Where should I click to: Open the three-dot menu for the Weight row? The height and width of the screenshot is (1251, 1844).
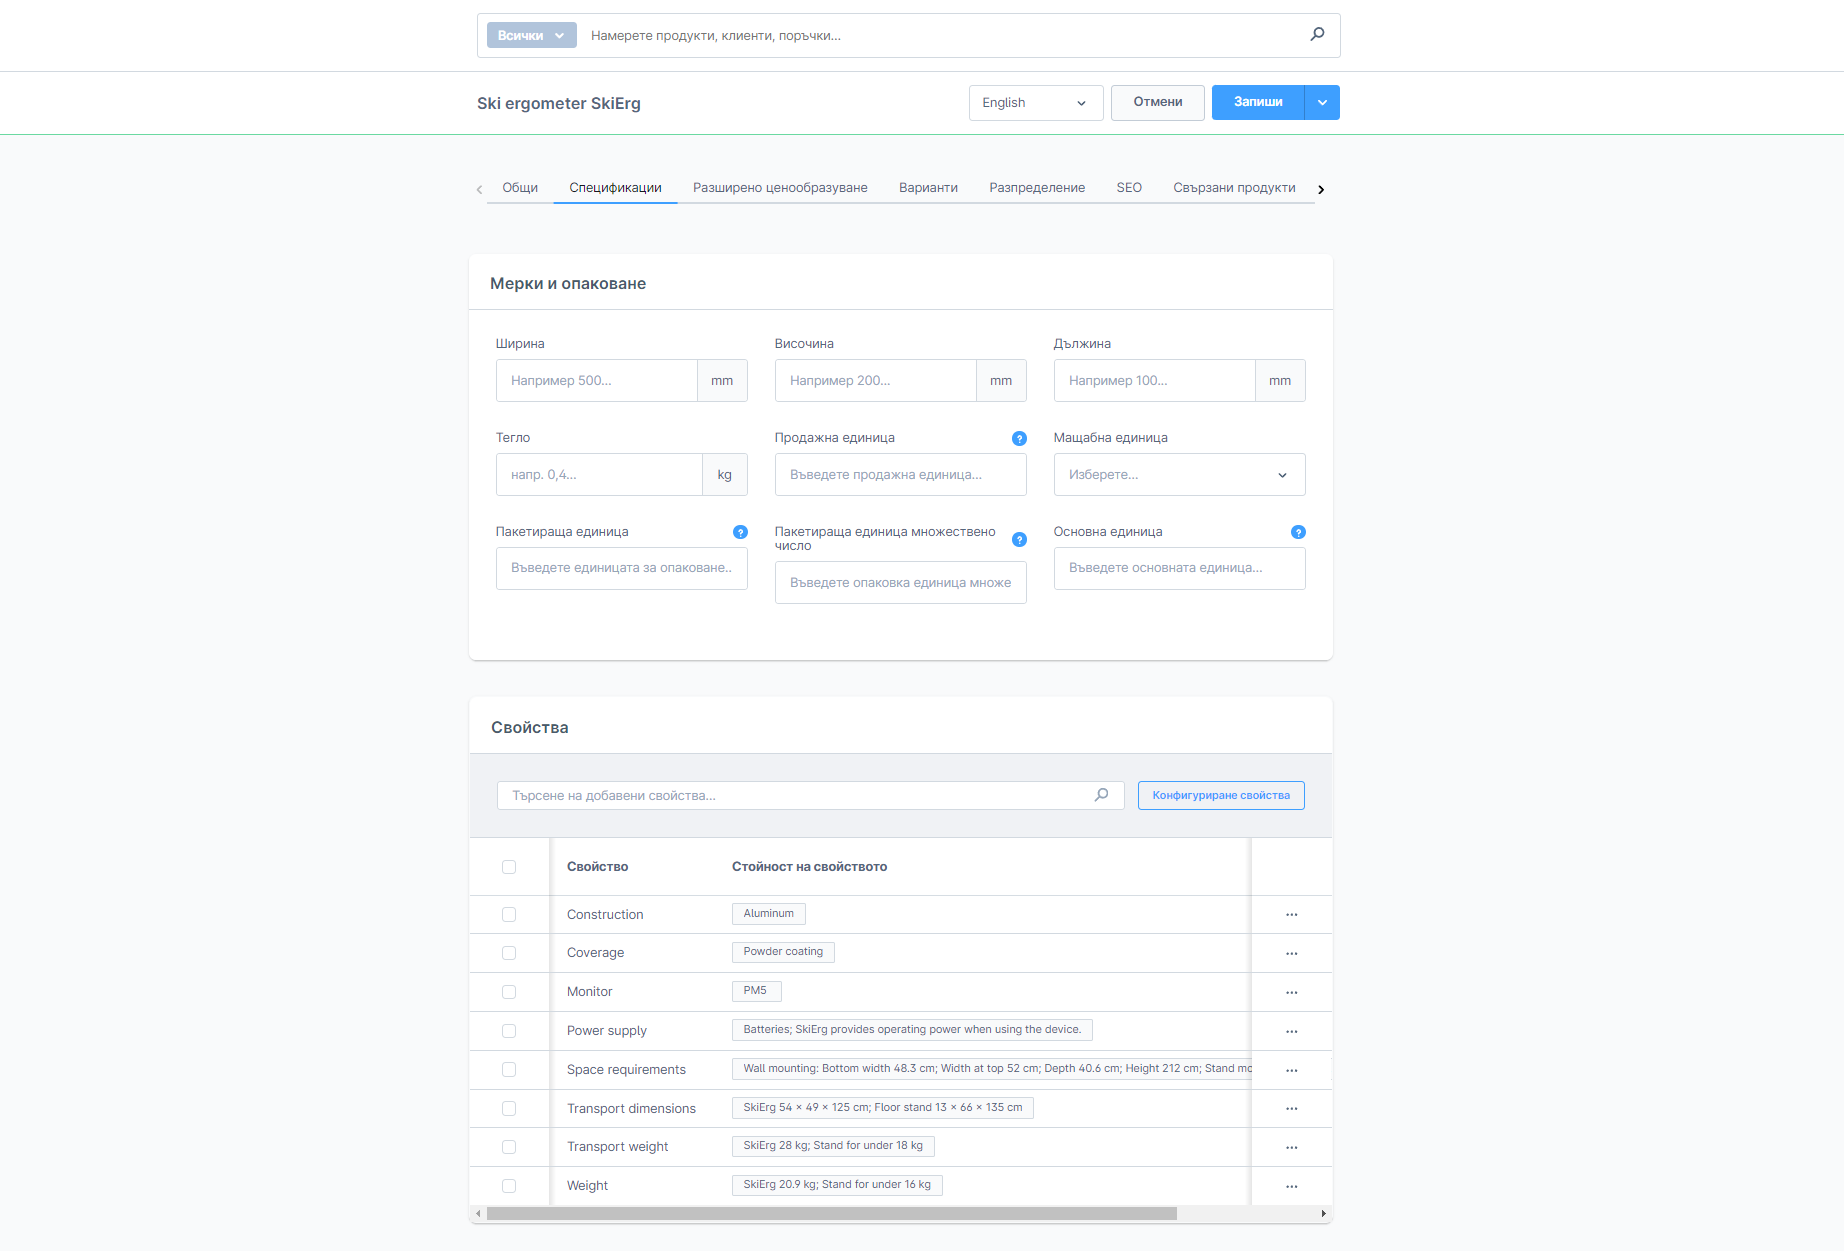(1291, 1186)
